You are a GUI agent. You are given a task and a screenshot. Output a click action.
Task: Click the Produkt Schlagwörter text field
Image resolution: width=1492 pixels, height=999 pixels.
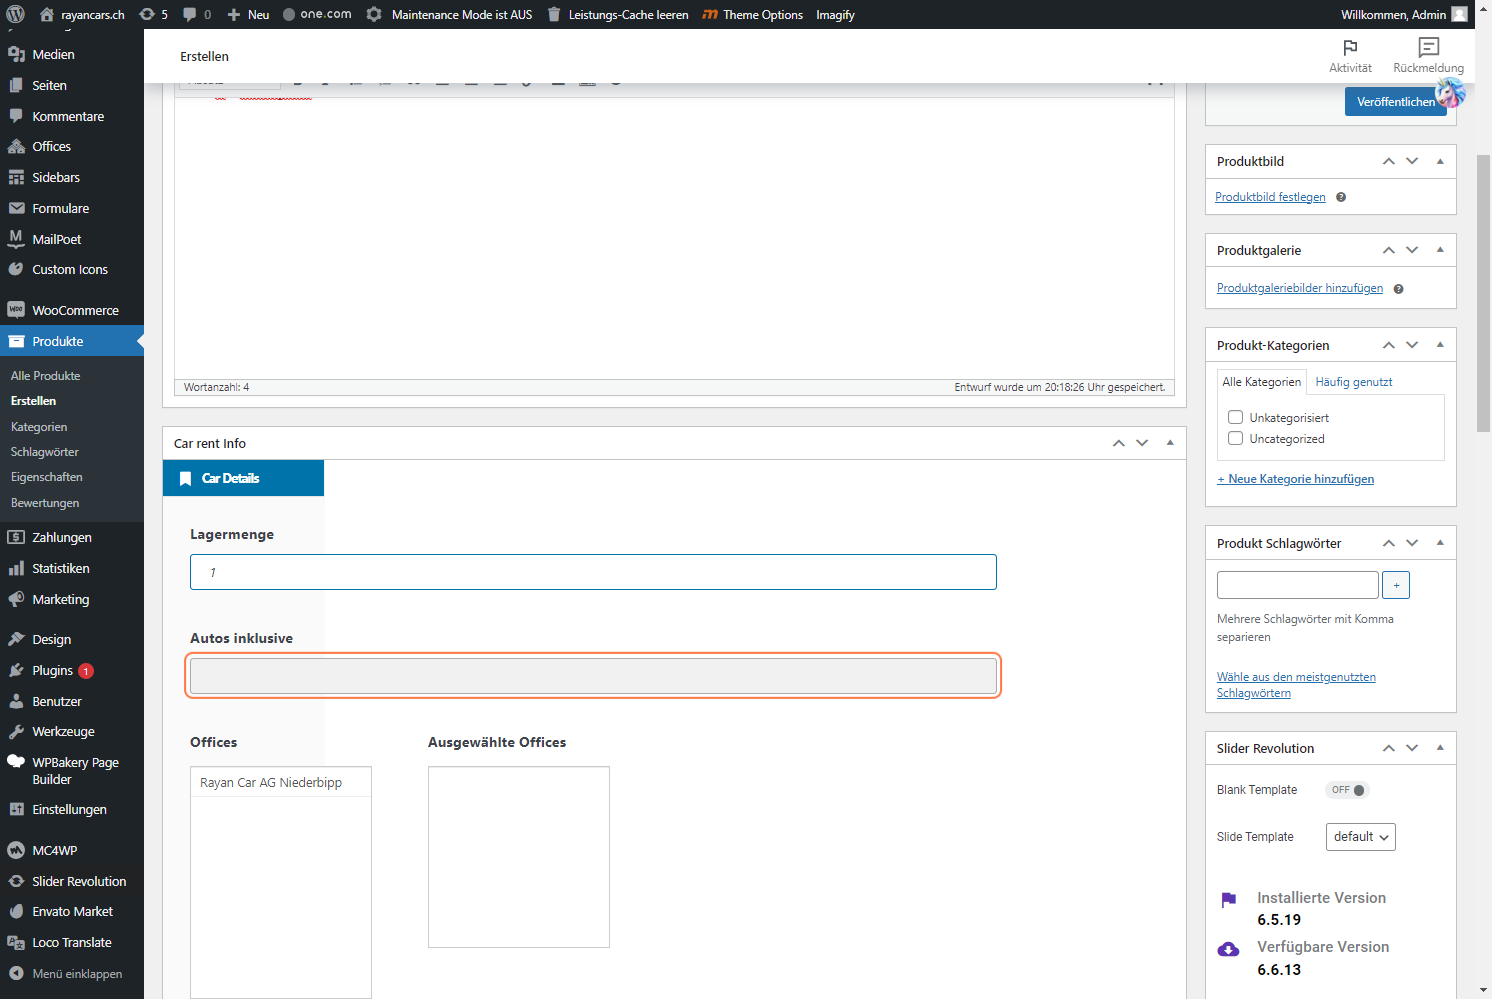point(1298,585)
